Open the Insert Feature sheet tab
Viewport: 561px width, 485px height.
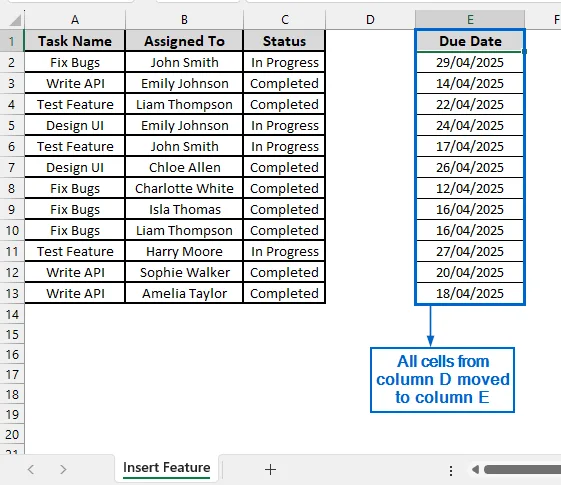point(167,468)
